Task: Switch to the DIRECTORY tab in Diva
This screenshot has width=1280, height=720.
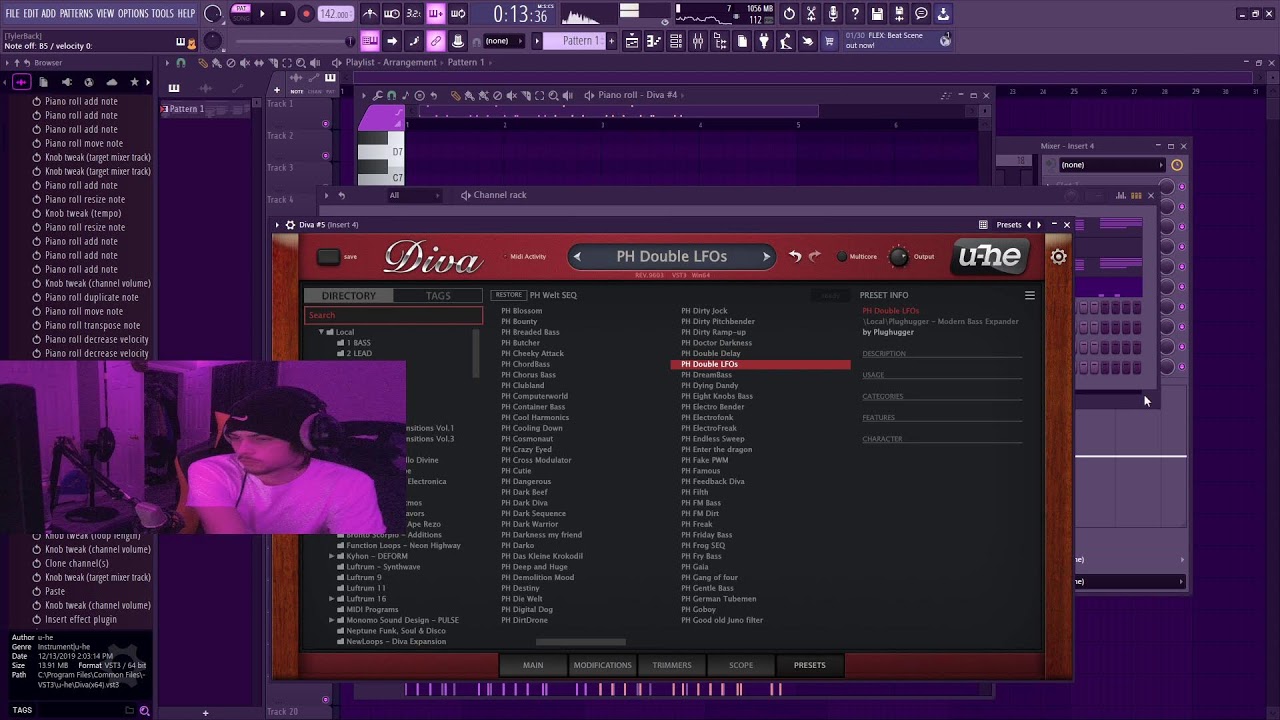Action: pyautogui.click(x=348, y=296)
